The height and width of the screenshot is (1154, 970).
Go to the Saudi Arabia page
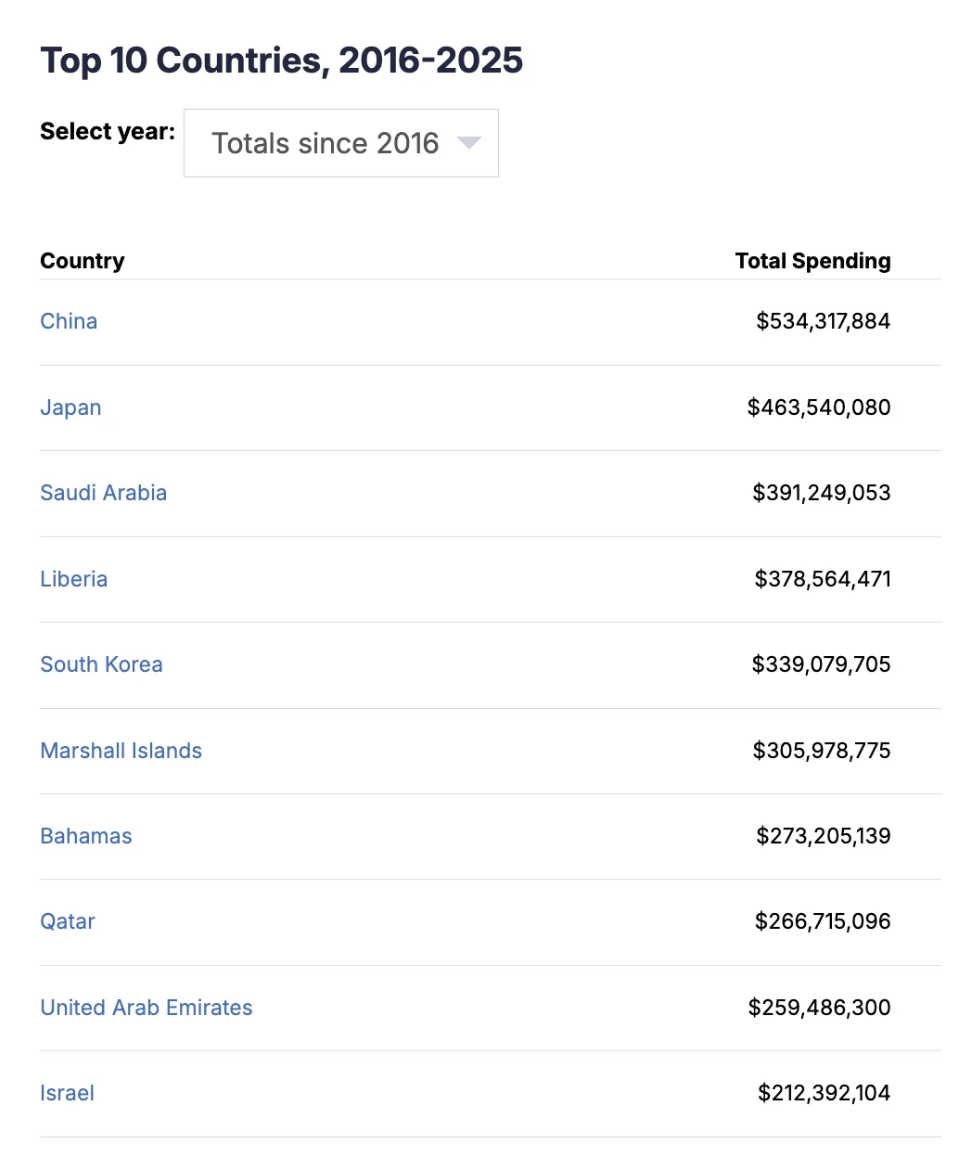(x=103, y=493)
